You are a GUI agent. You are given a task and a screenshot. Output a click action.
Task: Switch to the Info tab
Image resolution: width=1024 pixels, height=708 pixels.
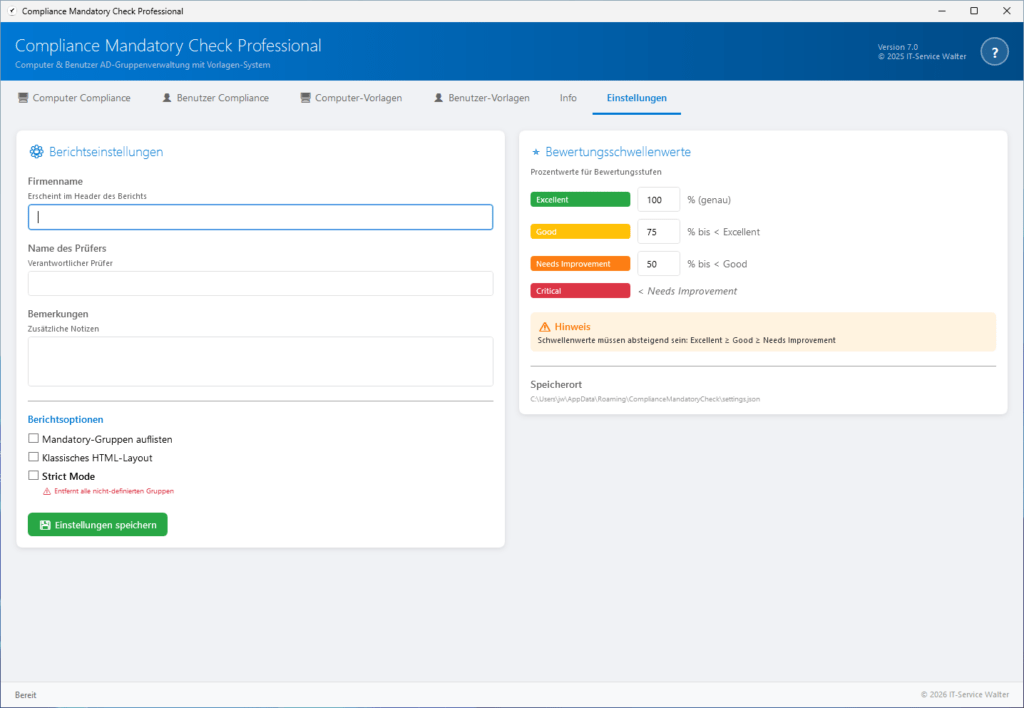tap(568, 97)
